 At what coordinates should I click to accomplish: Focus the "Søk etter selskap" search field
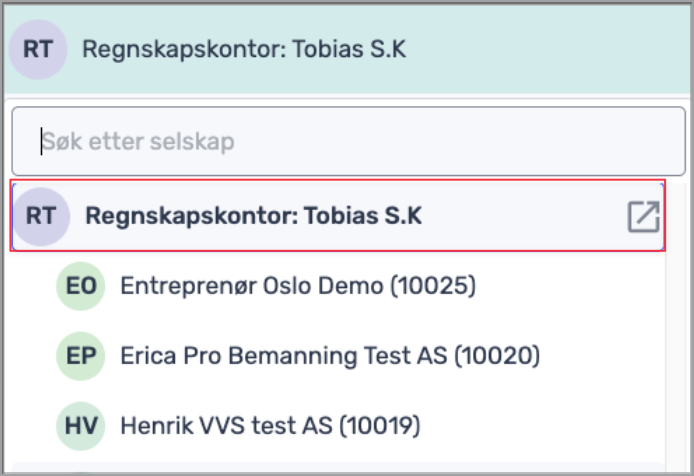(340, 142)
